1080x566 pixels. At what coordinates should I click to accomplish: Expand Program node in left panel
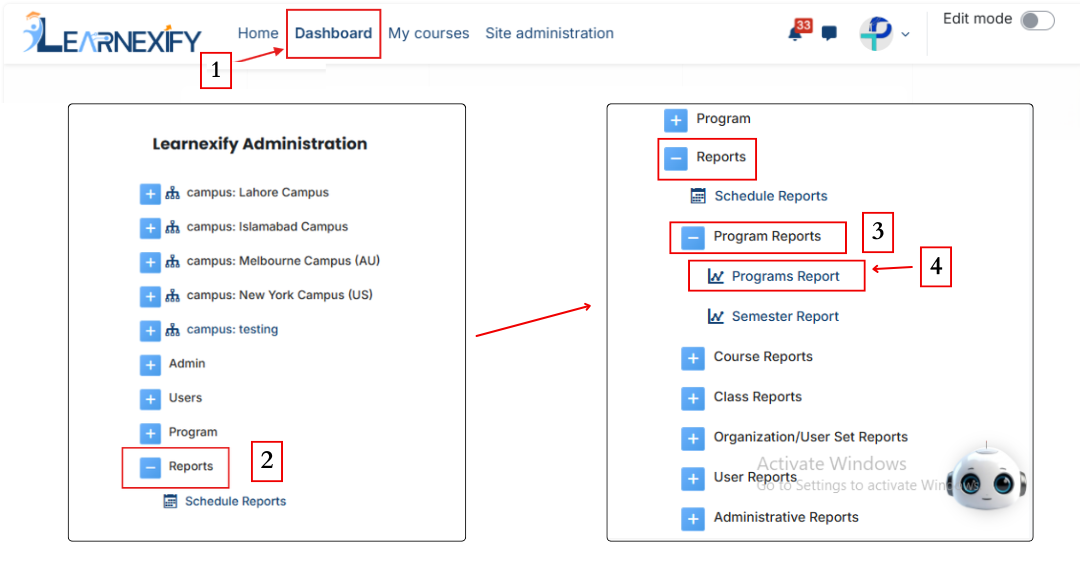click(x=150, y=433)
